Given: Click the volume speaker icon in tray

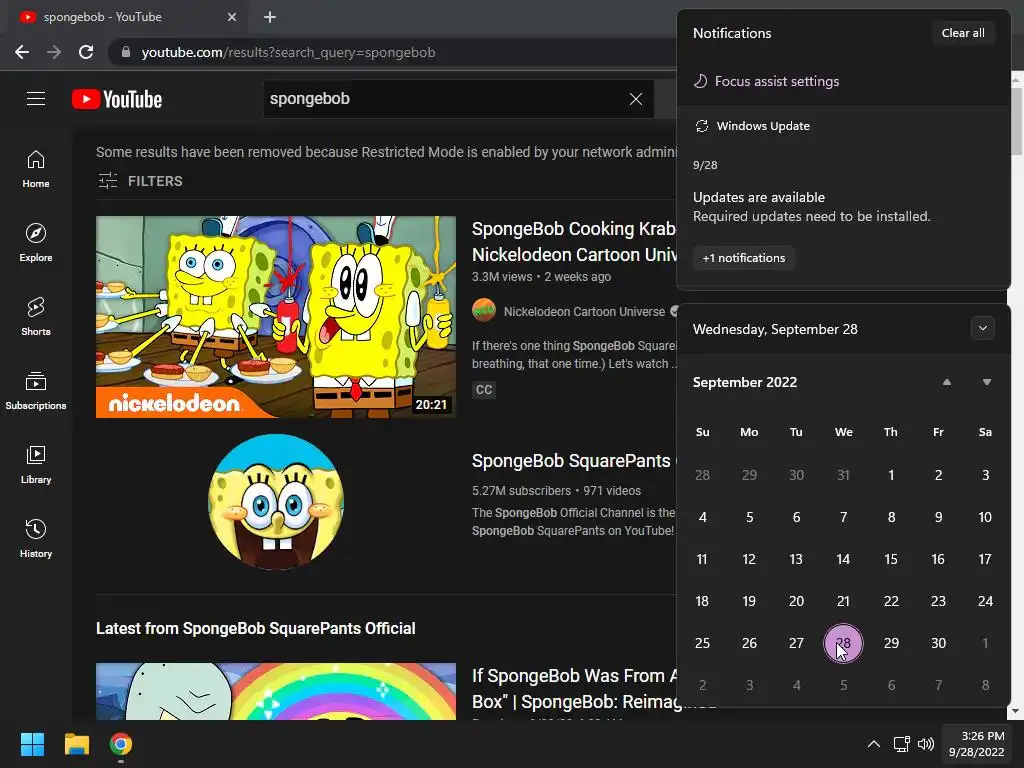Looking at the screenshot, I should pyautogui.click(x=925, y=744).
